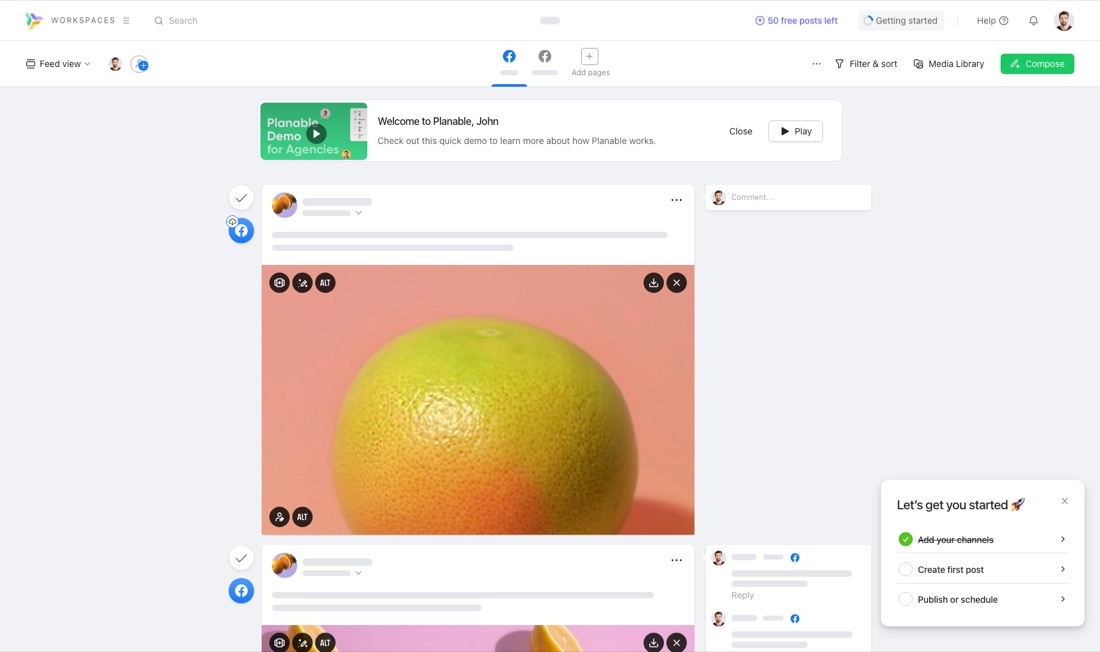The width and height of the screenshot is (1100, 652).
Task: Open the toolbar more options ellipsis
Action: tap(817, 64)
